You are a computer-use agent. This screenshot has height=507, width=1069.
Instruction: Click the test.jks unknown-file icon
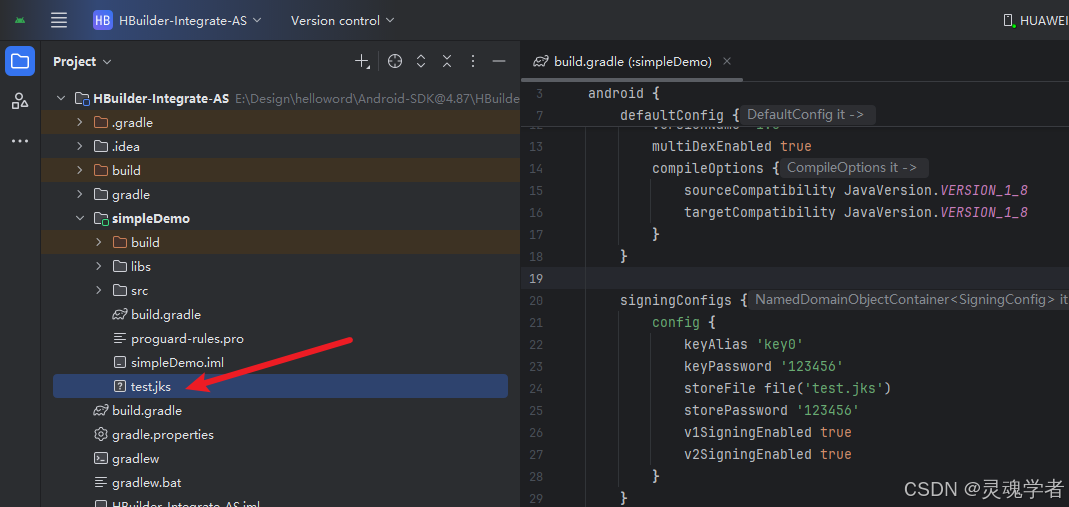coord(120,386)
